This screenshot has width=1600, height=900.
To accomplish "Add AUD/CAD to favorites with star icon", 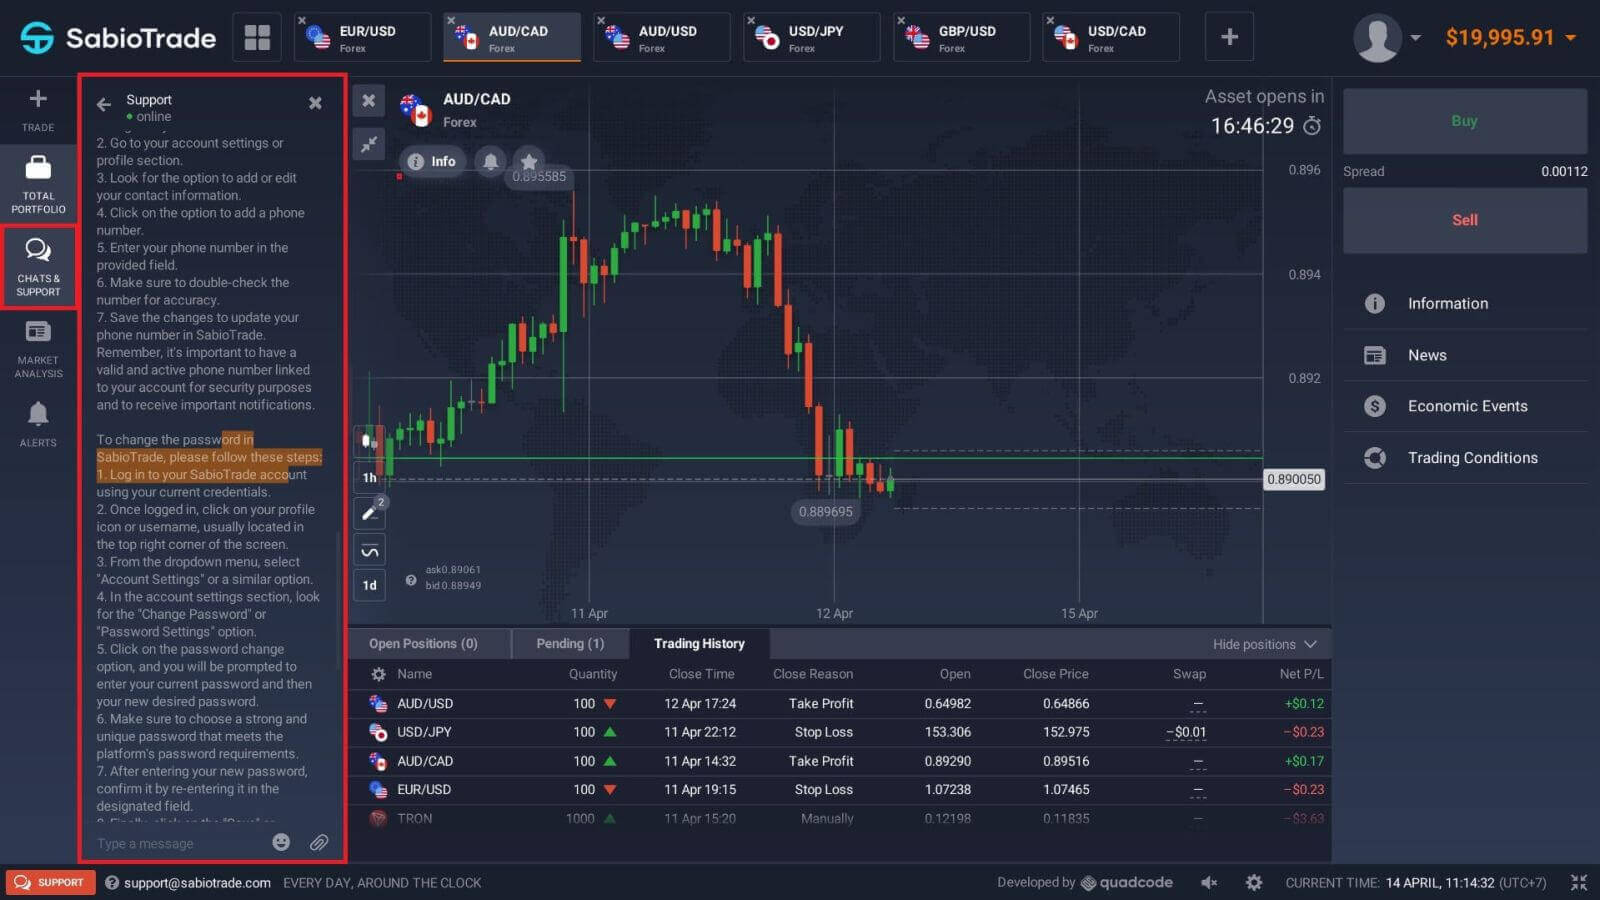I will 529,161.
